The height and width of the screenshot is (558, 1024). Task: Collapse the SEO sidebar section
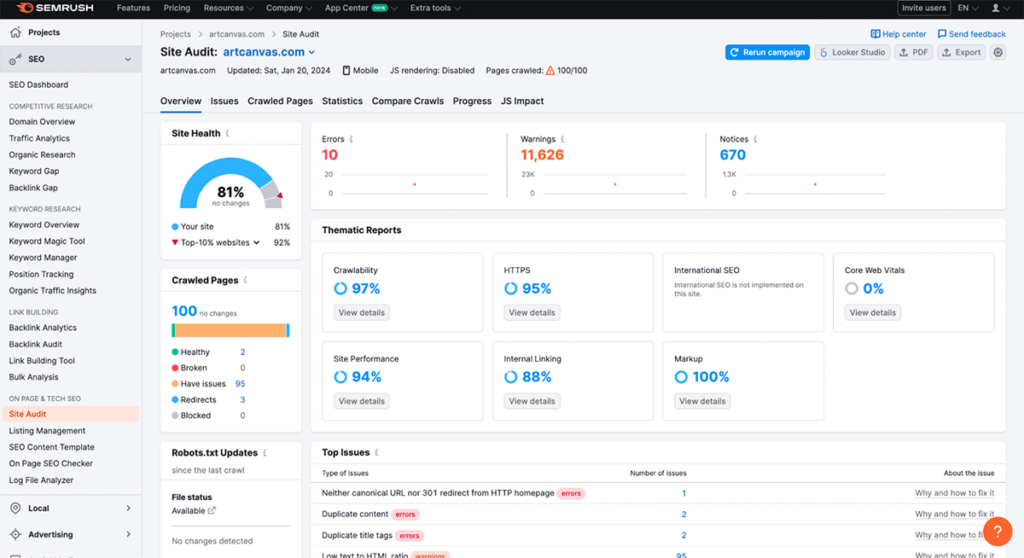[128, 59]
